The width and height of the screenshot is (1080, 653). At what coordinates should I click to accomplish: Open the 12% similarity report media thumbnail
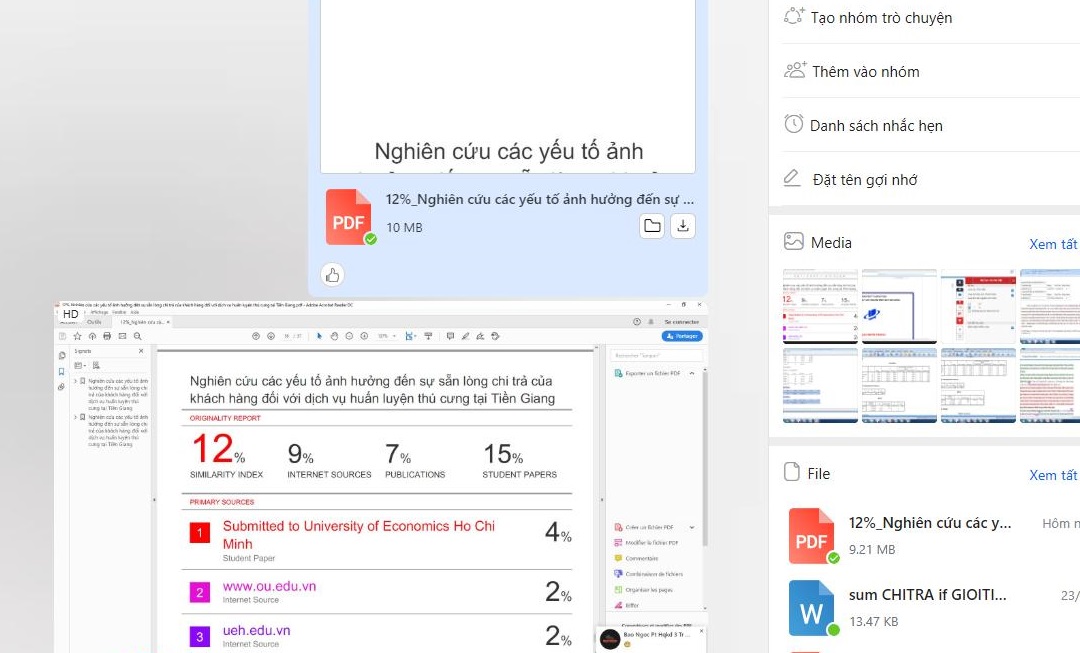(x=820, y=307)
